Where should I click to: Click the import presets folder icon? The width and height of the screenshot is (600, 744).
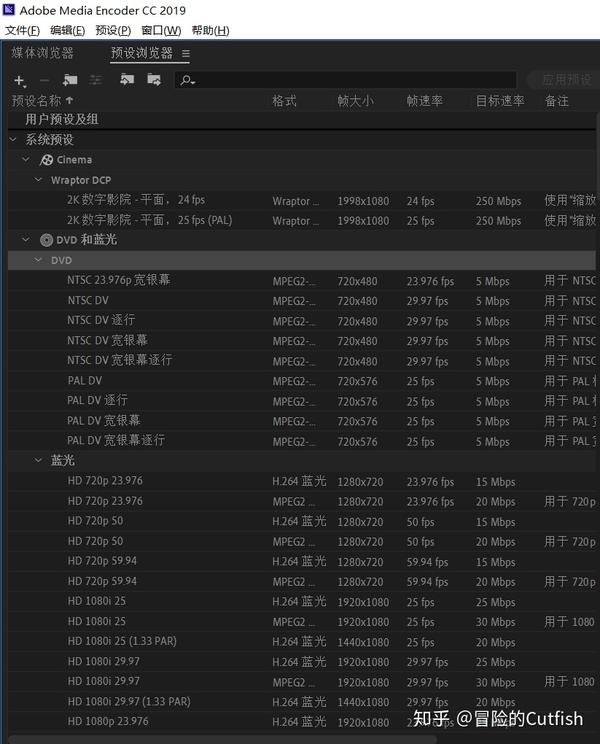[127, 79]
